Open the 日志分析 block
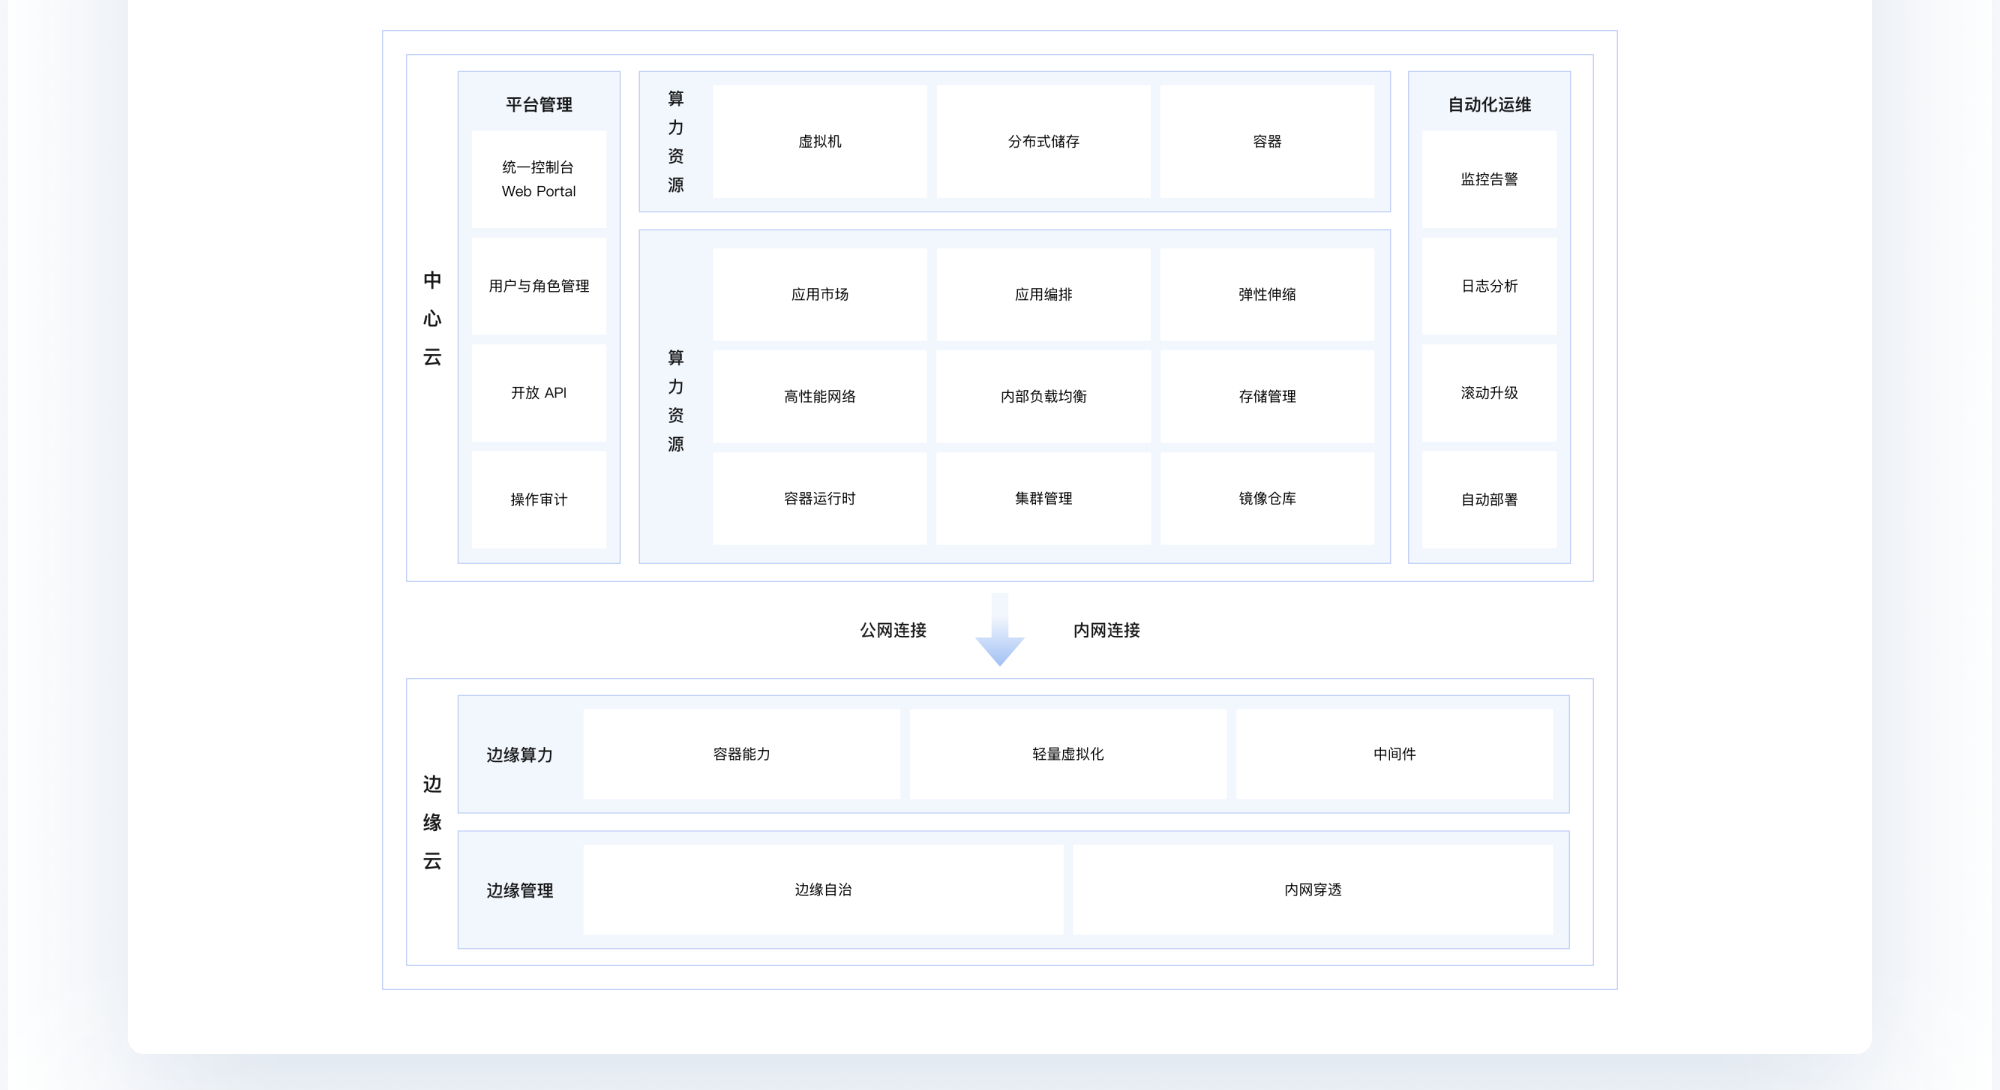 (x=1489, y=286)
